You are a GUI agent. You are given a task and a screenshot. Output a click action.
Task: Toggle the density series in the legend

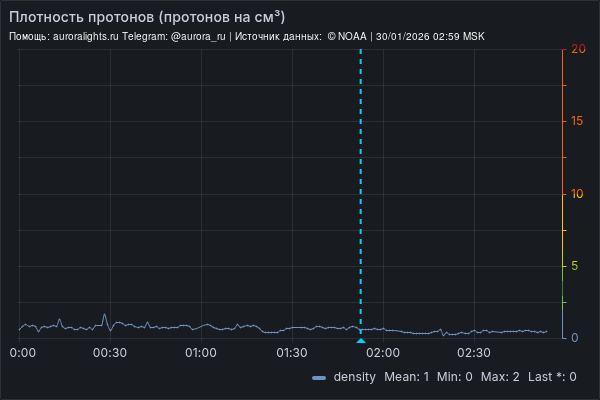point(354,378)
